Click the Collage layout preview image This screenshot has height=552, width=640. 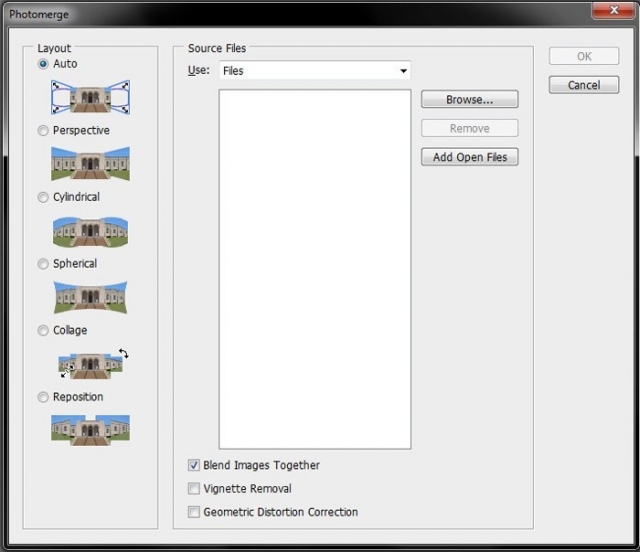coord(92,364)
